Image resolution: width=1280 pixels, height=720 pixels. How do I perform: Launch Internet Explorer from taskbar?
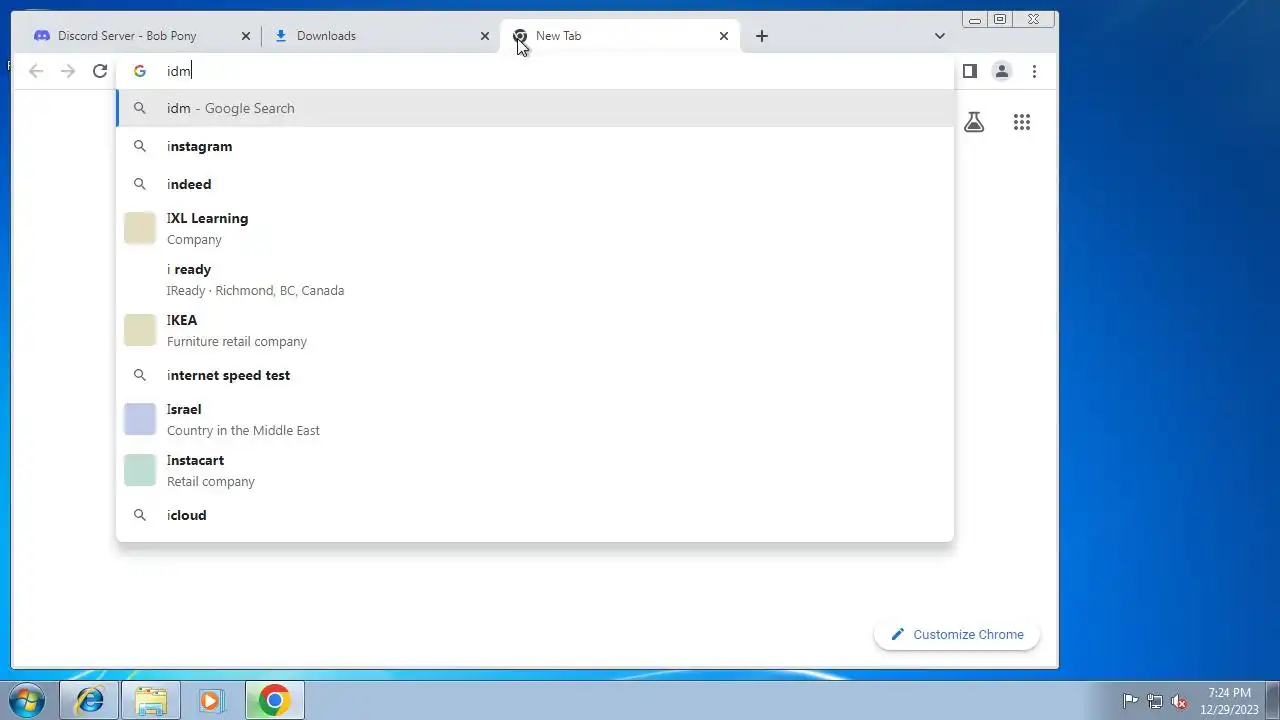[90, 700]
